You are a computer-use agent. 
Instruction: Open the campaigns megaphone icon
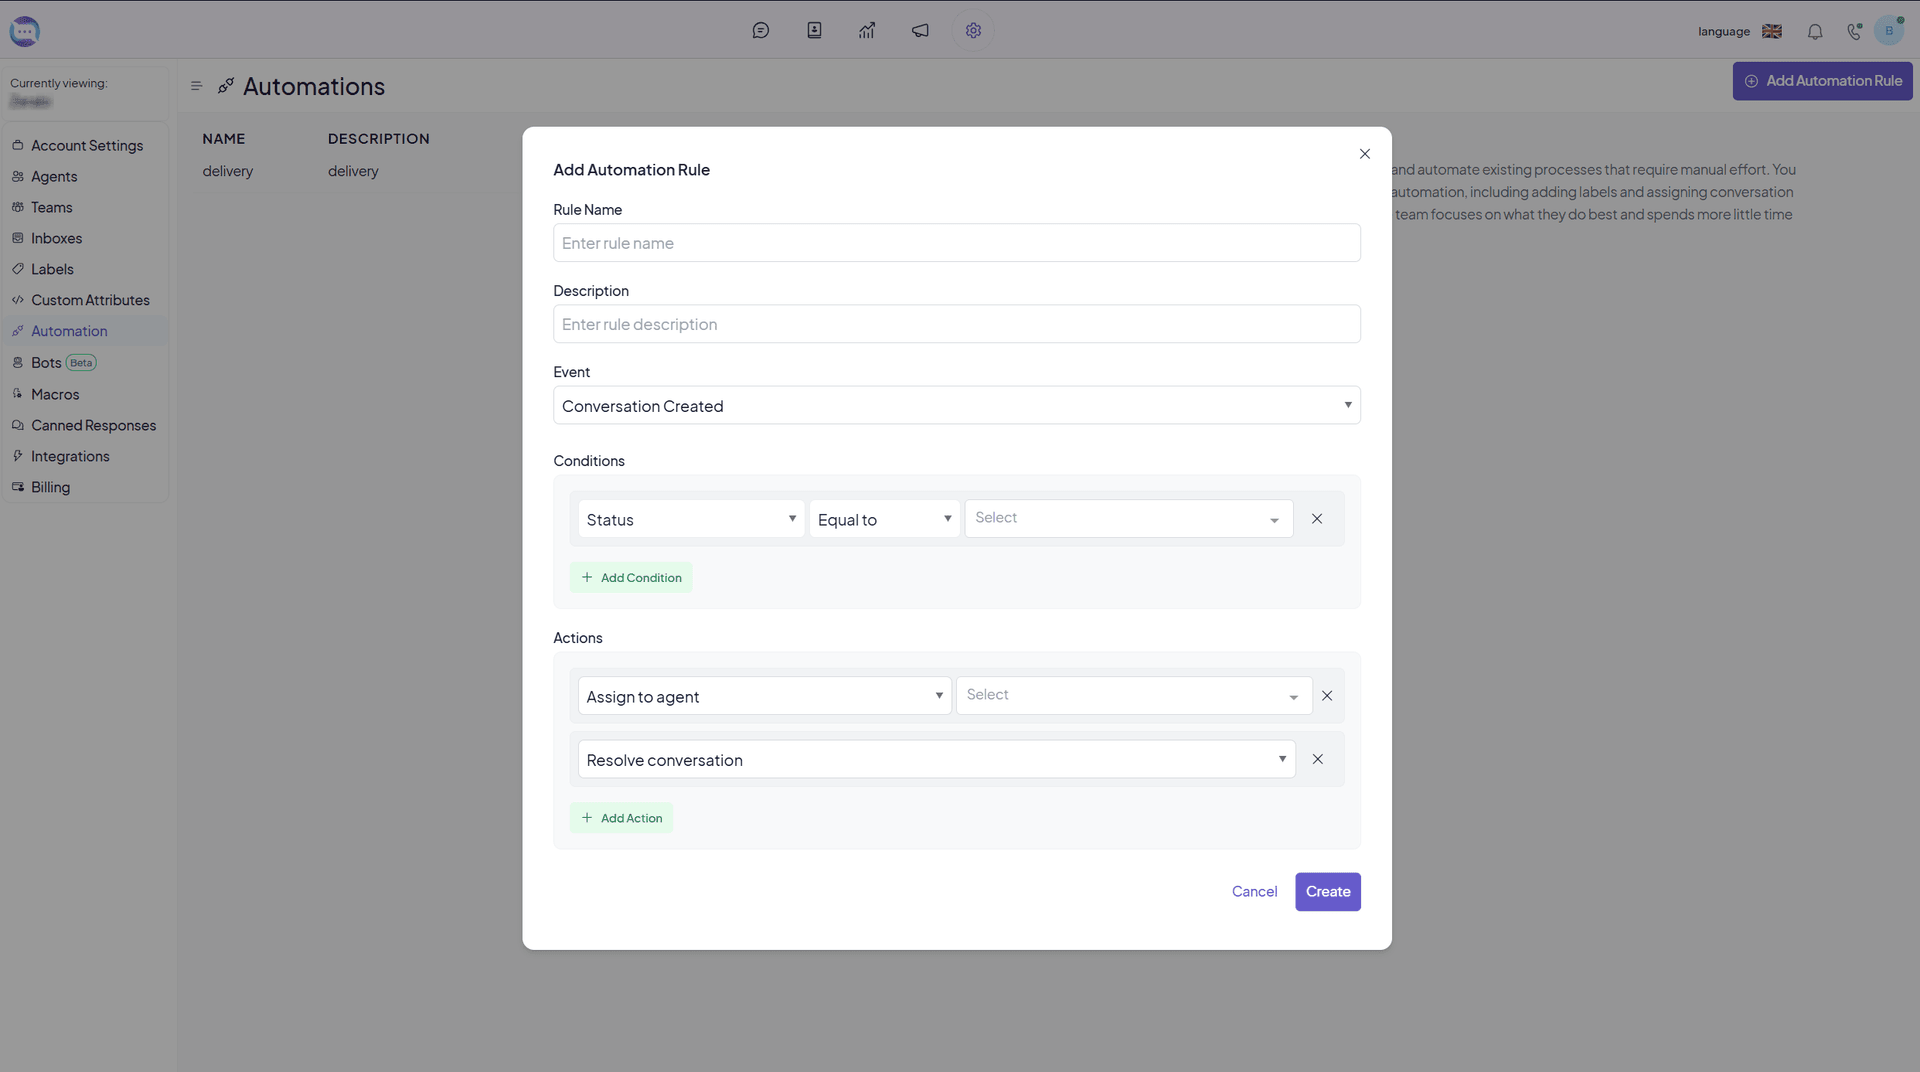pos(920,31)
